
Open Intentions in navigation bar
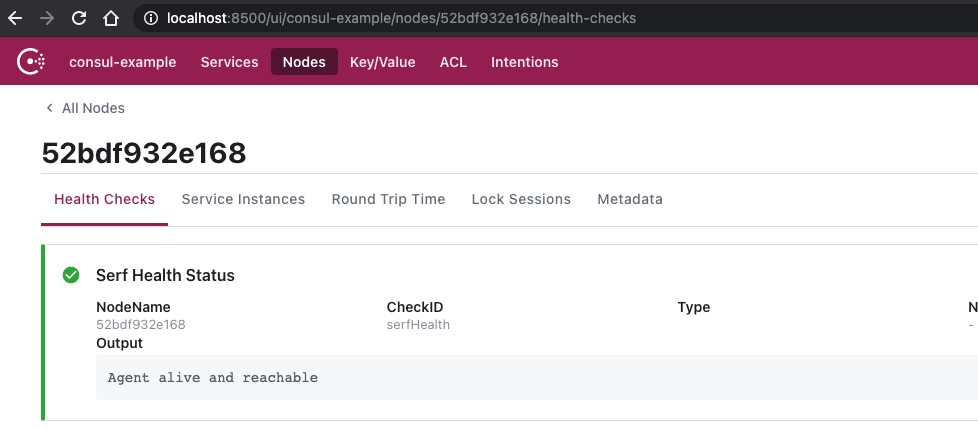525,62
